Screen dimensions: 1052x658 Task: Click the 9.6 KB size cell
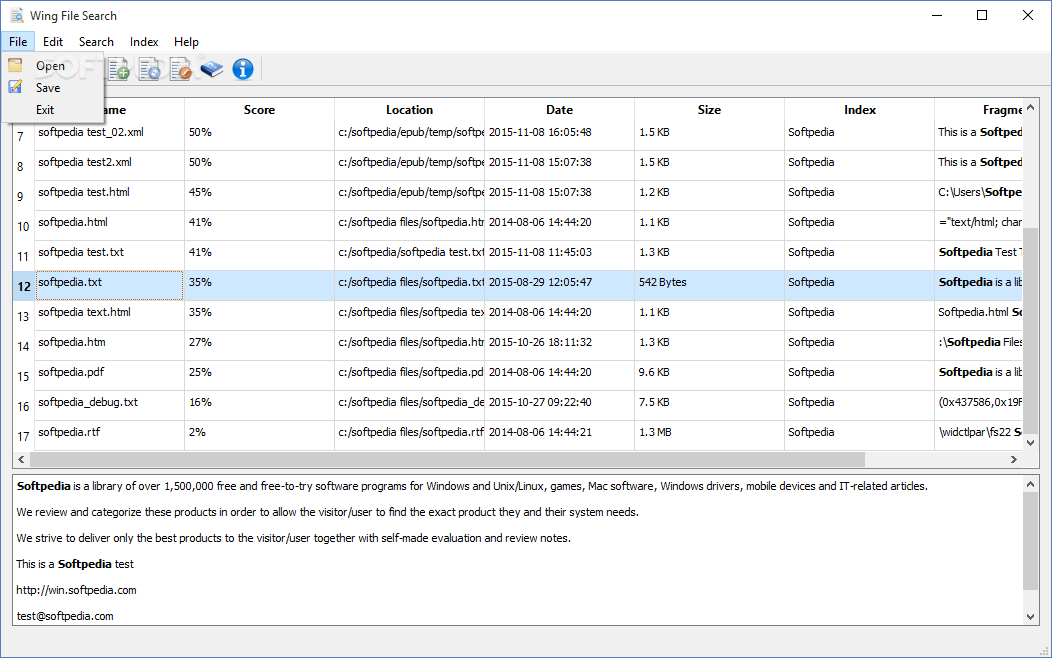(709, 376)
